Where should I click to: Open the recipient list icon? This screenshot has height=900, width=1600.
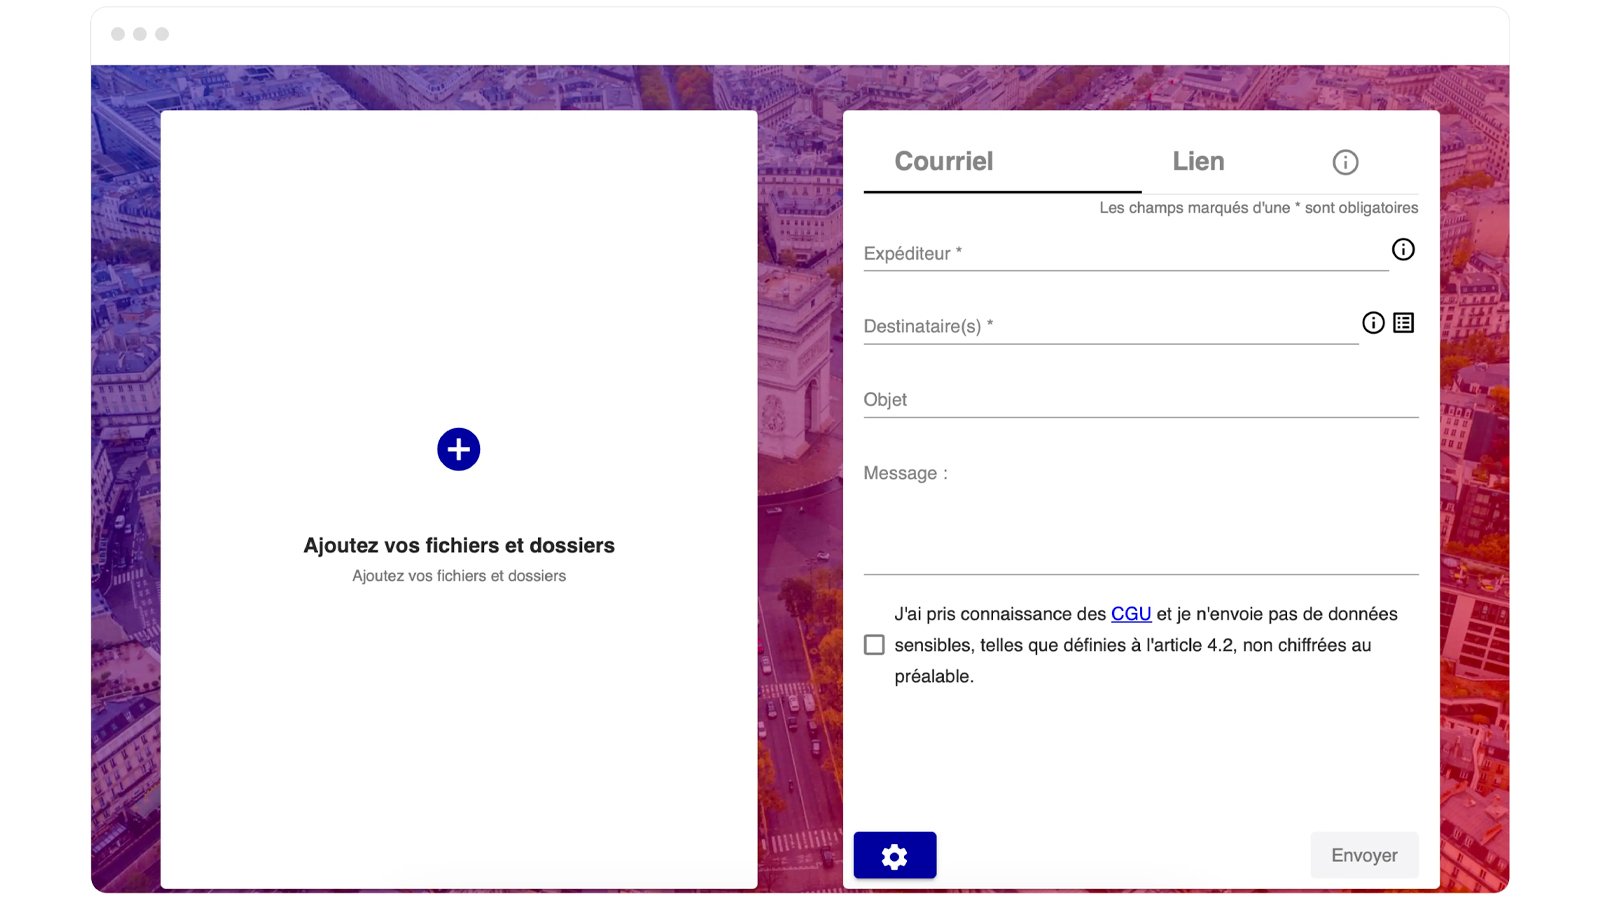point(1403,322)
